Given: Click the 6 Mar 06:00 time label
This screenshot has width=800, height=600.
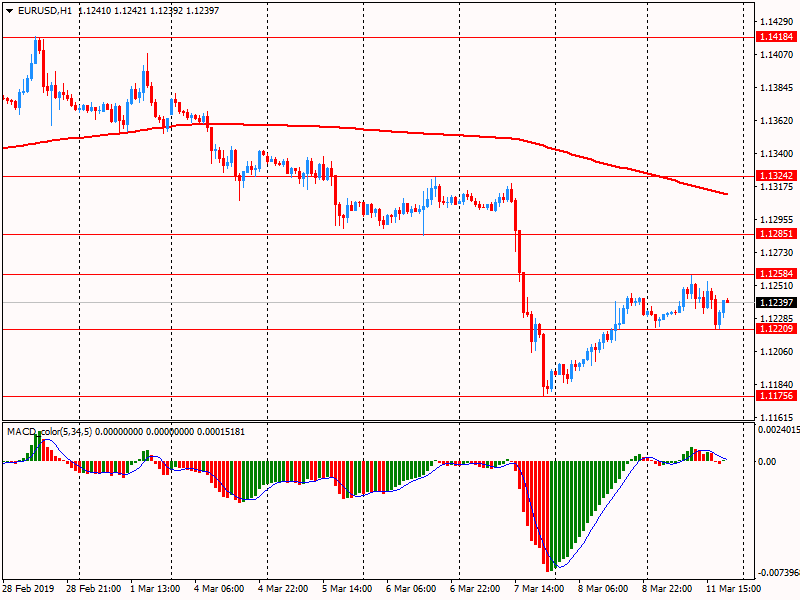Looking at the screenshot, I should pyautogui.click(x=411, y=588).
